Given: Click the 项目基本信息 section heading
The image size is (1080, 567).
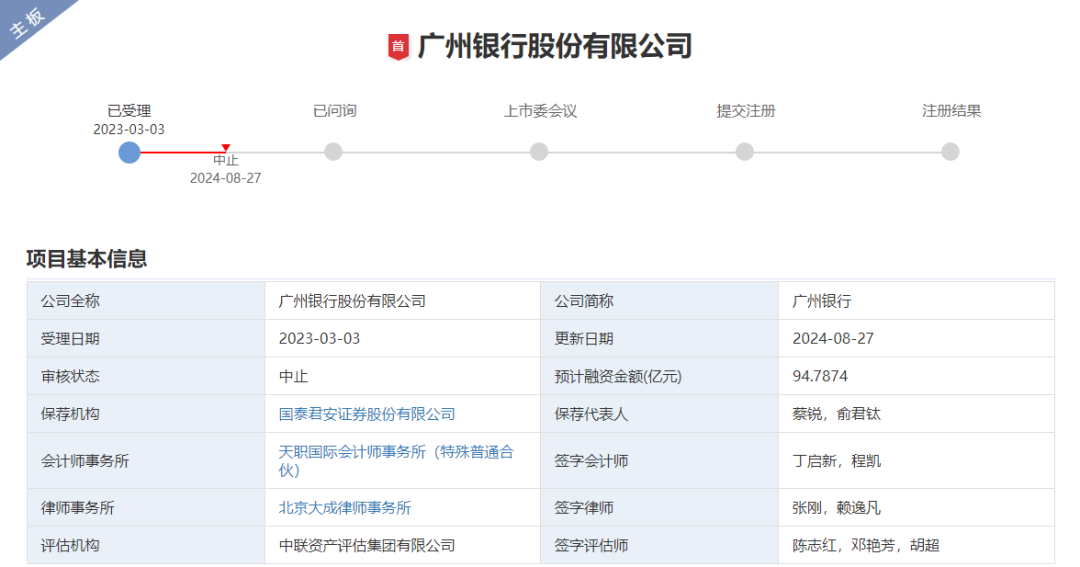Looking at the screenshot, I should coord(87,259).
